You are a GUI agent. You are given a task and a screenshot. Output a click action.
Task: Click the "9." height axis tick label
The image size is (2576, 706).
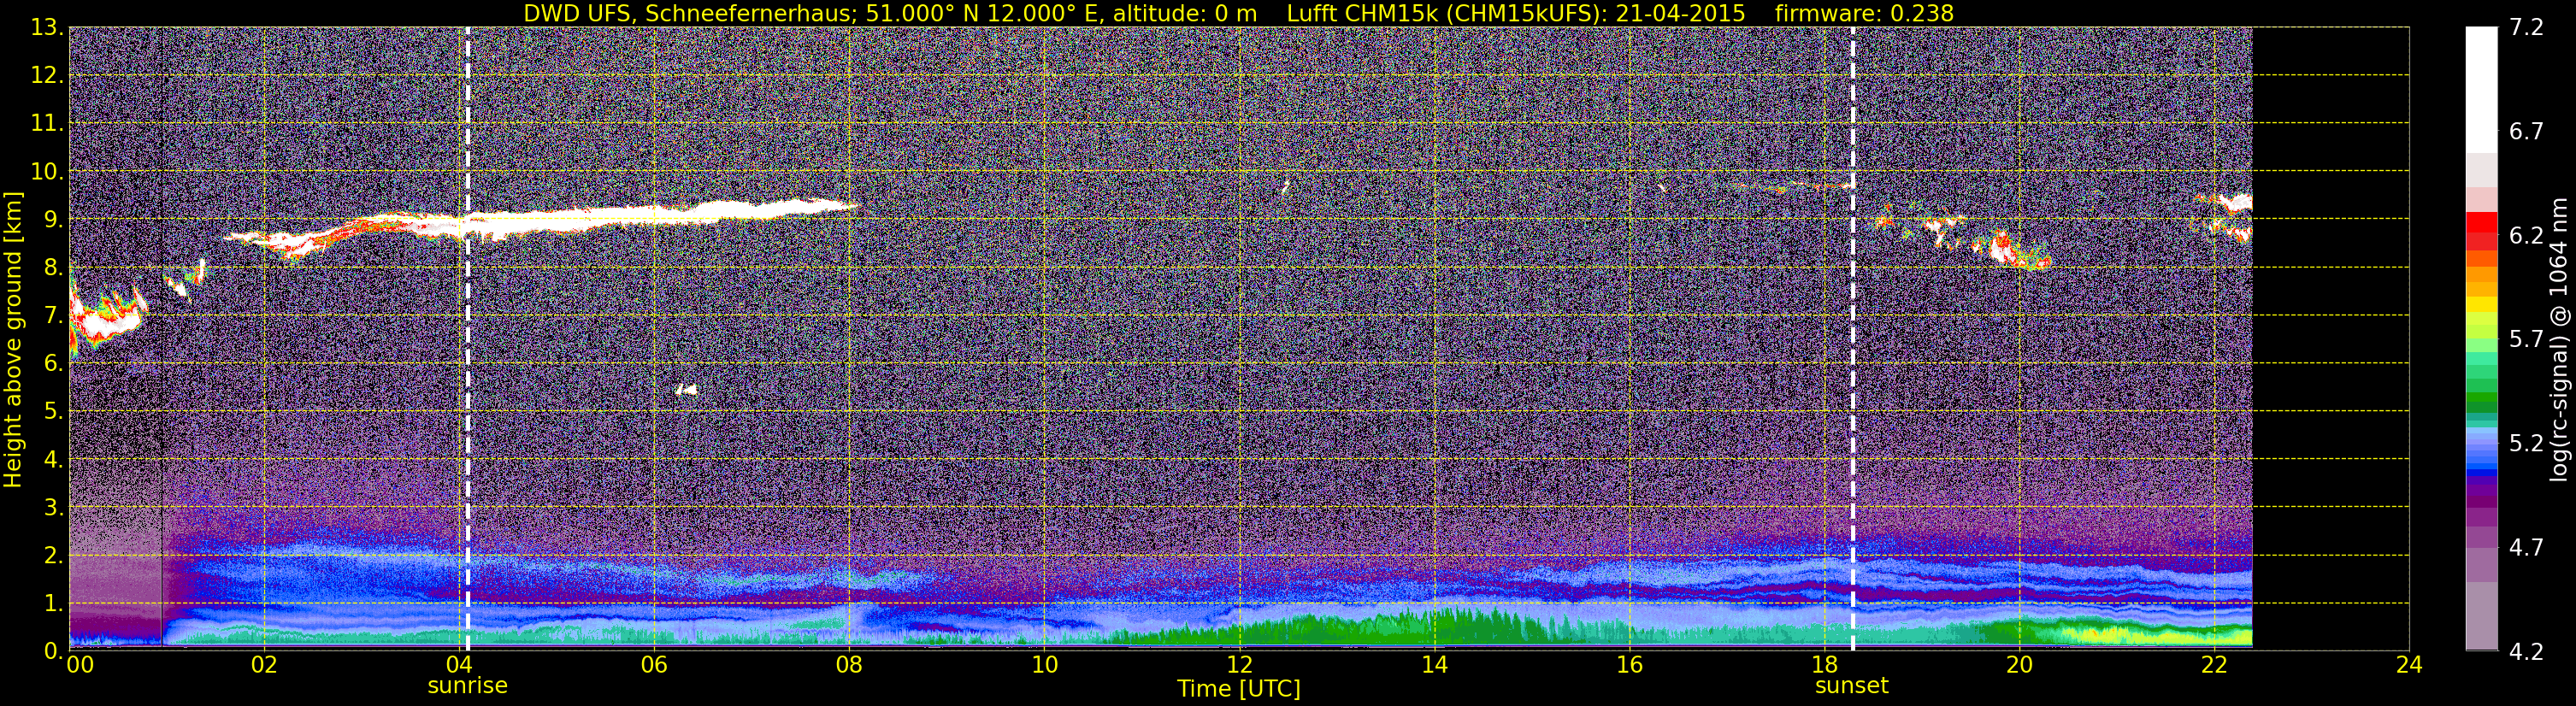53,219
